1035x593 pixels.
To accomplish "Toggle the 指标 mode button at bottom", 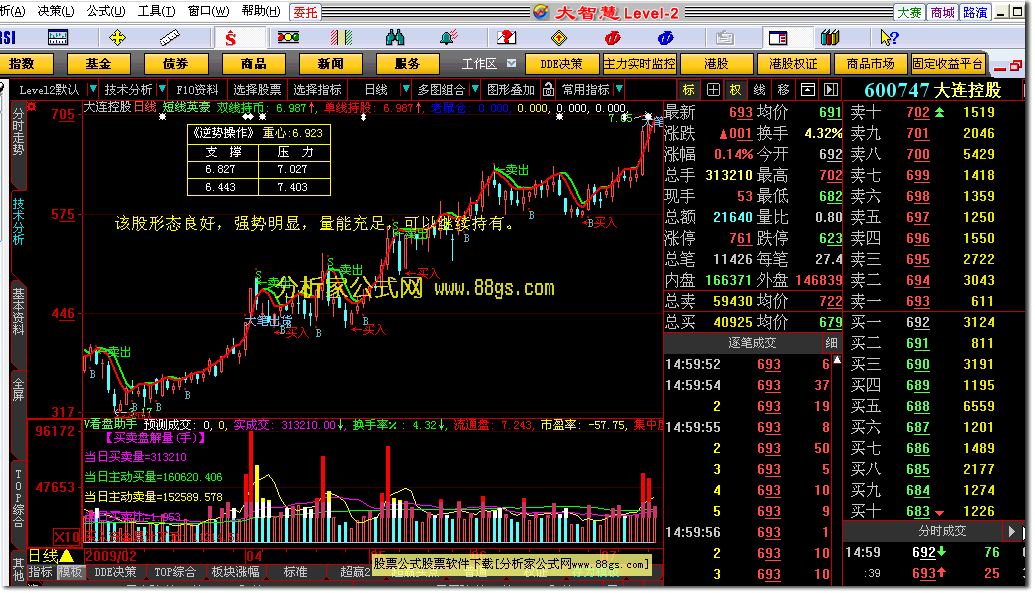I will tap(41, 572).
